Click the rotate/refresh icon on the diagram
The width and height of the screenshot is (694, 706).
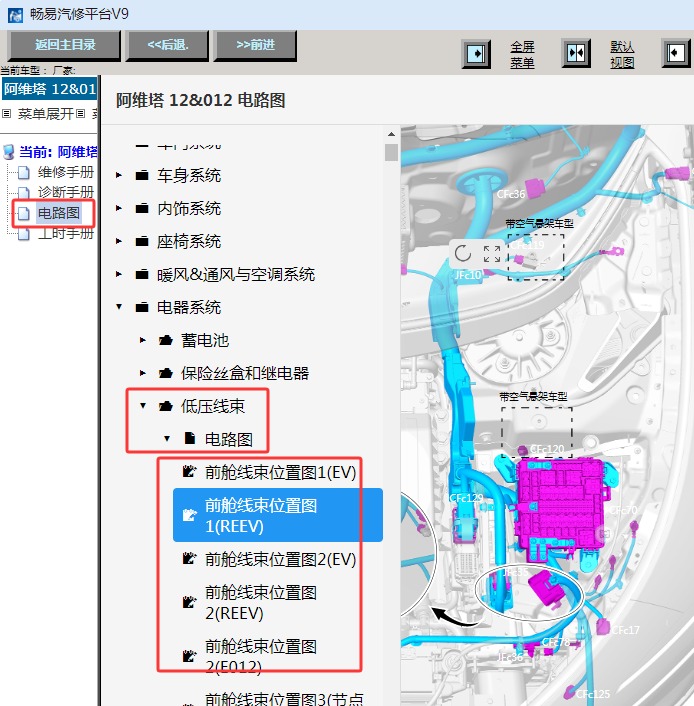[x=463, y=253]
